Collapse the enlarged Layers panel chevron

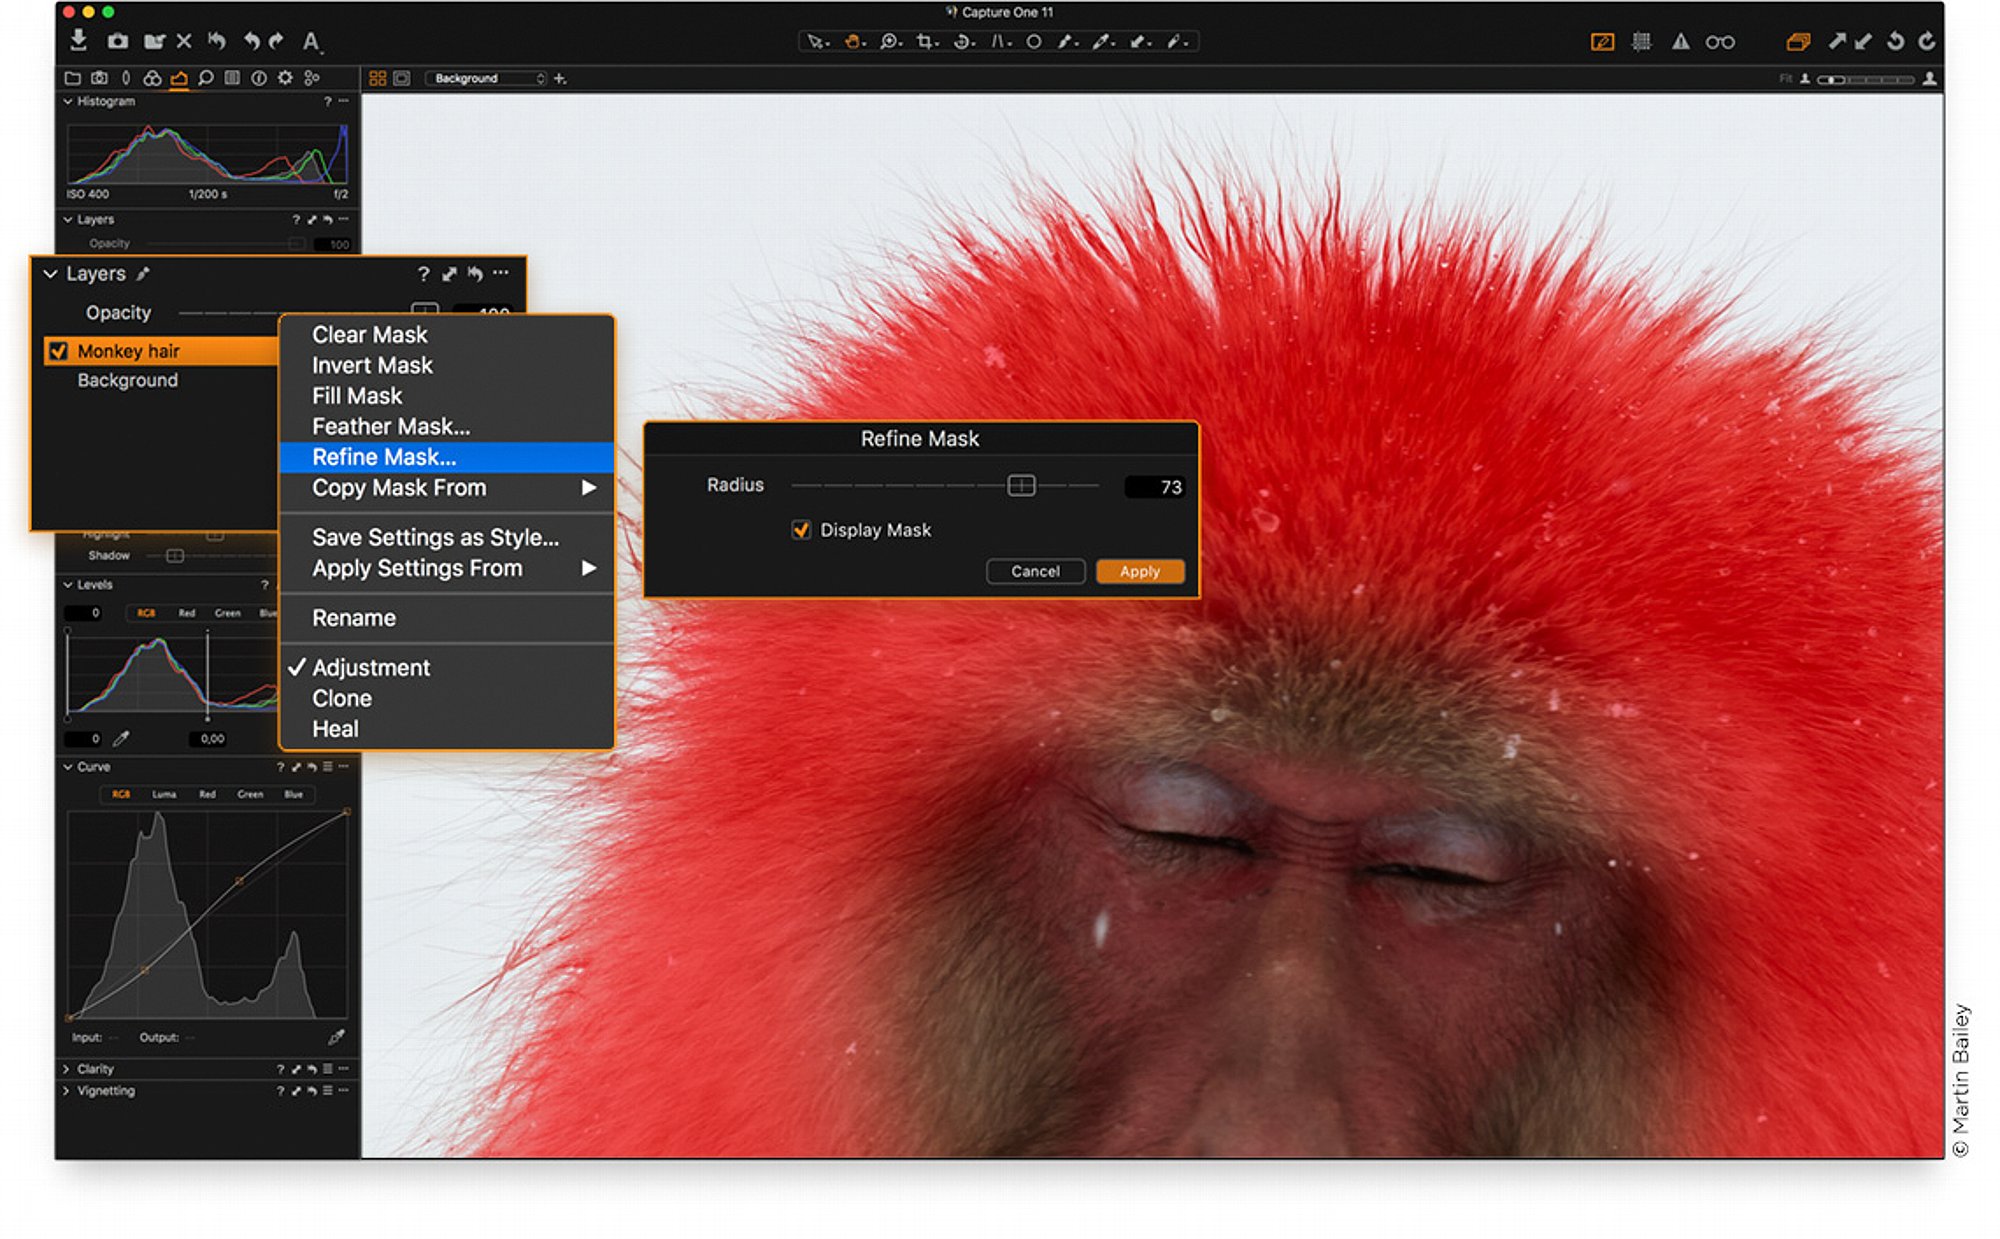50,274
